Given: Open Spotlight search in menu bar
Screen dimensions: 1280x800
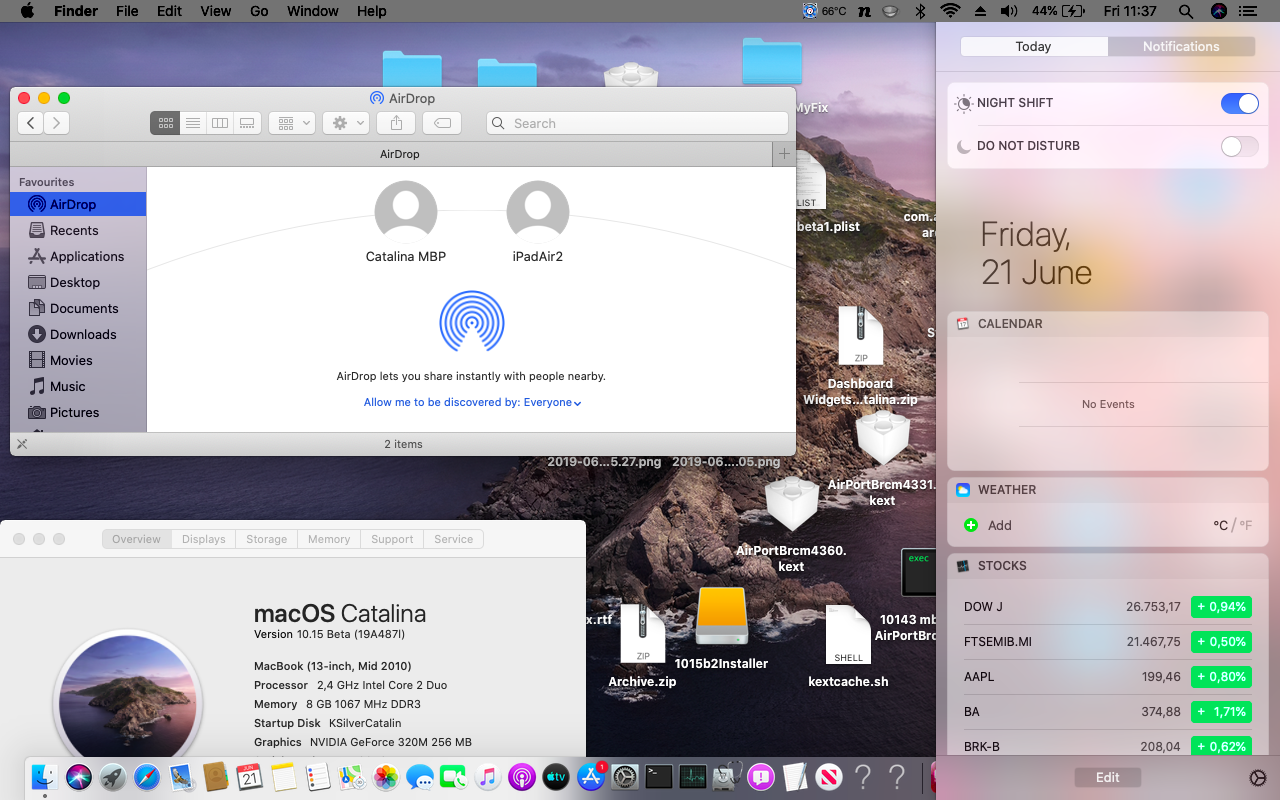Looking at the screenshot, I should click(x=1186, y=11).
